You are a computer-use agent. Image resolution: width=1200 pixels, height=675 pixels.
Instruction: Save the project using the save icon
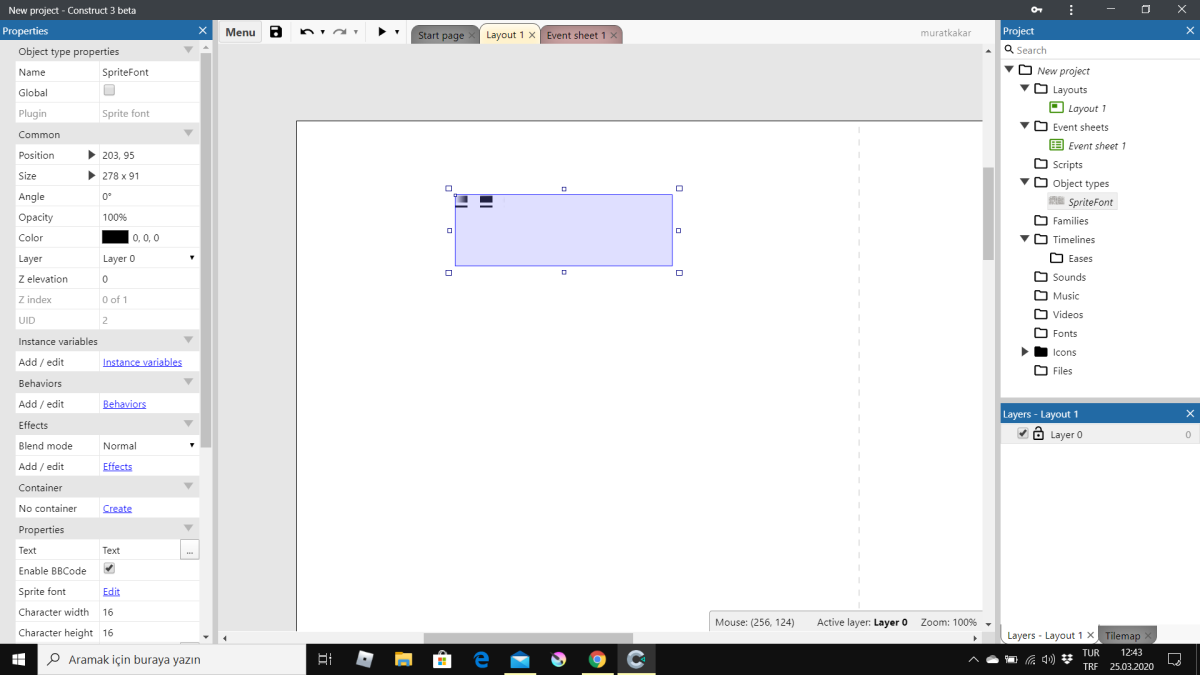(276, 31)
